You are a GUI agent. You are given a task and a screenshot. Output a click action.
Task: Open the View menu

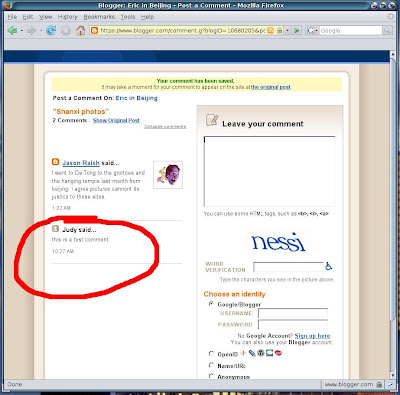(x=45, y=17)
